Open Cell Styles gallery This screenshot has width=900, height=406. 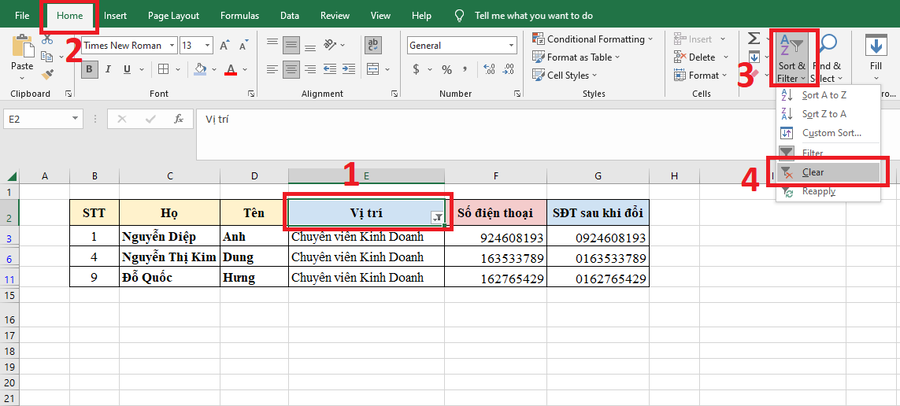(564, 75)
